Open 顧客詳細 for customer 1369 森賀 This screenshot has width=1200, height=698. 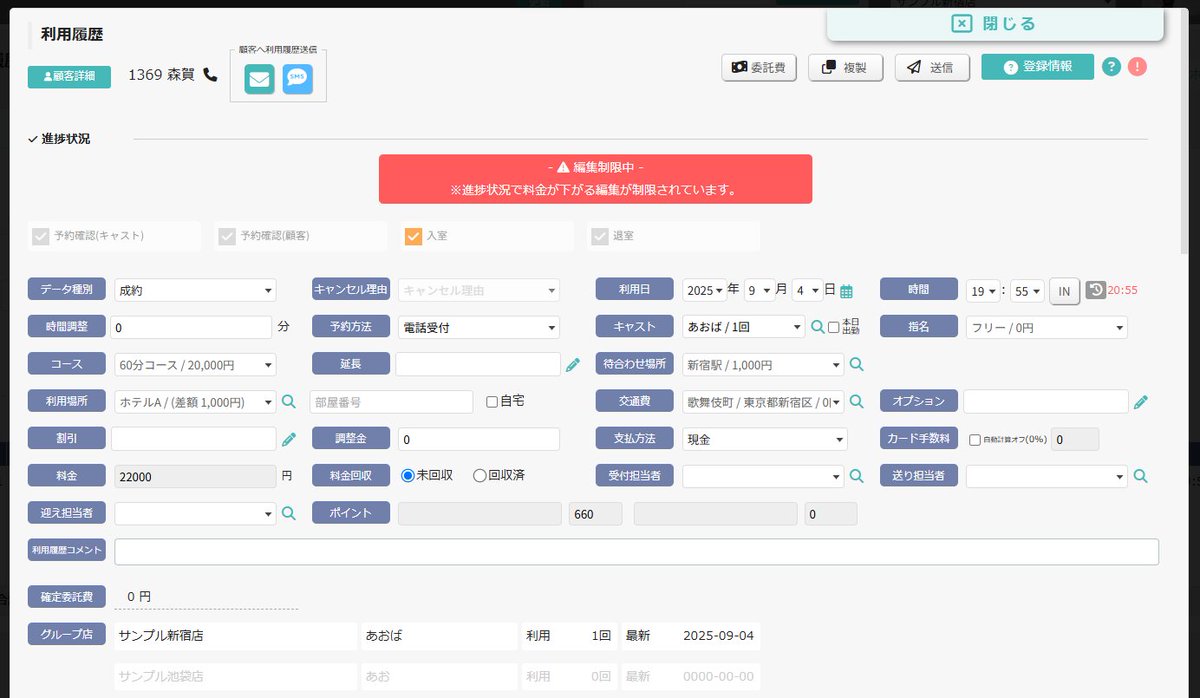pos(69,77)
